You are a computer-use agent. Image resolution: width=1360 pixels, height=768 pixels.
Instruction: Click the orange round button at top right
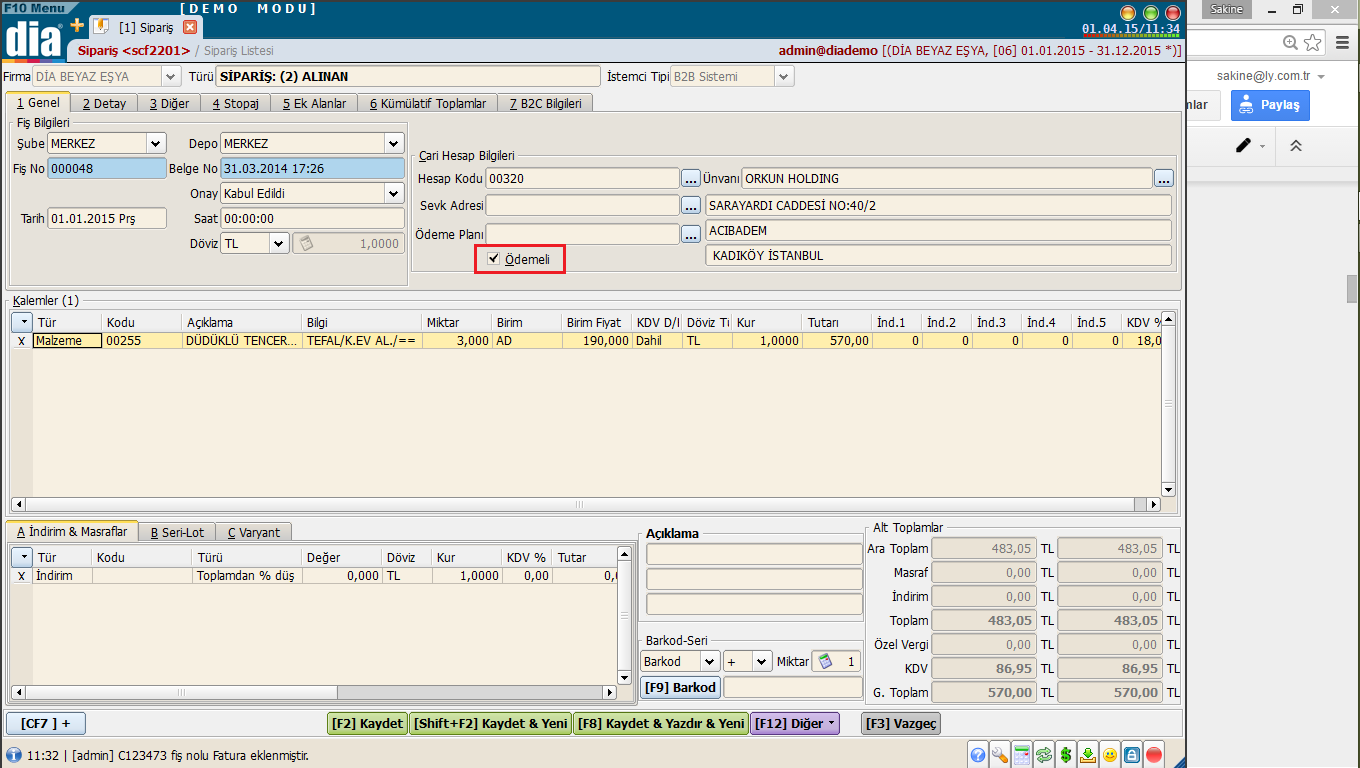click(1128, 12)
